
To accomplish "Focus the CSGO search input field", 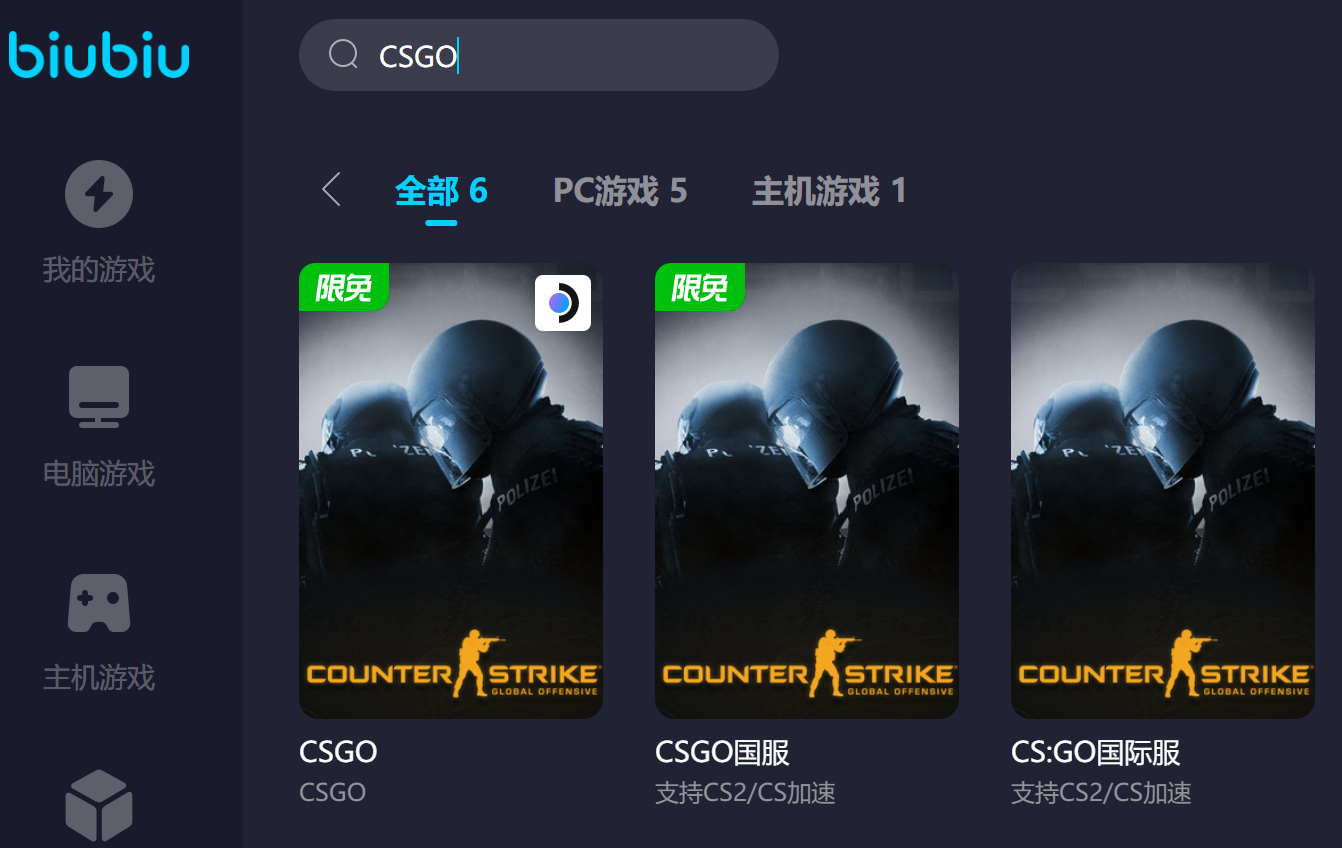I will [539, 55].
